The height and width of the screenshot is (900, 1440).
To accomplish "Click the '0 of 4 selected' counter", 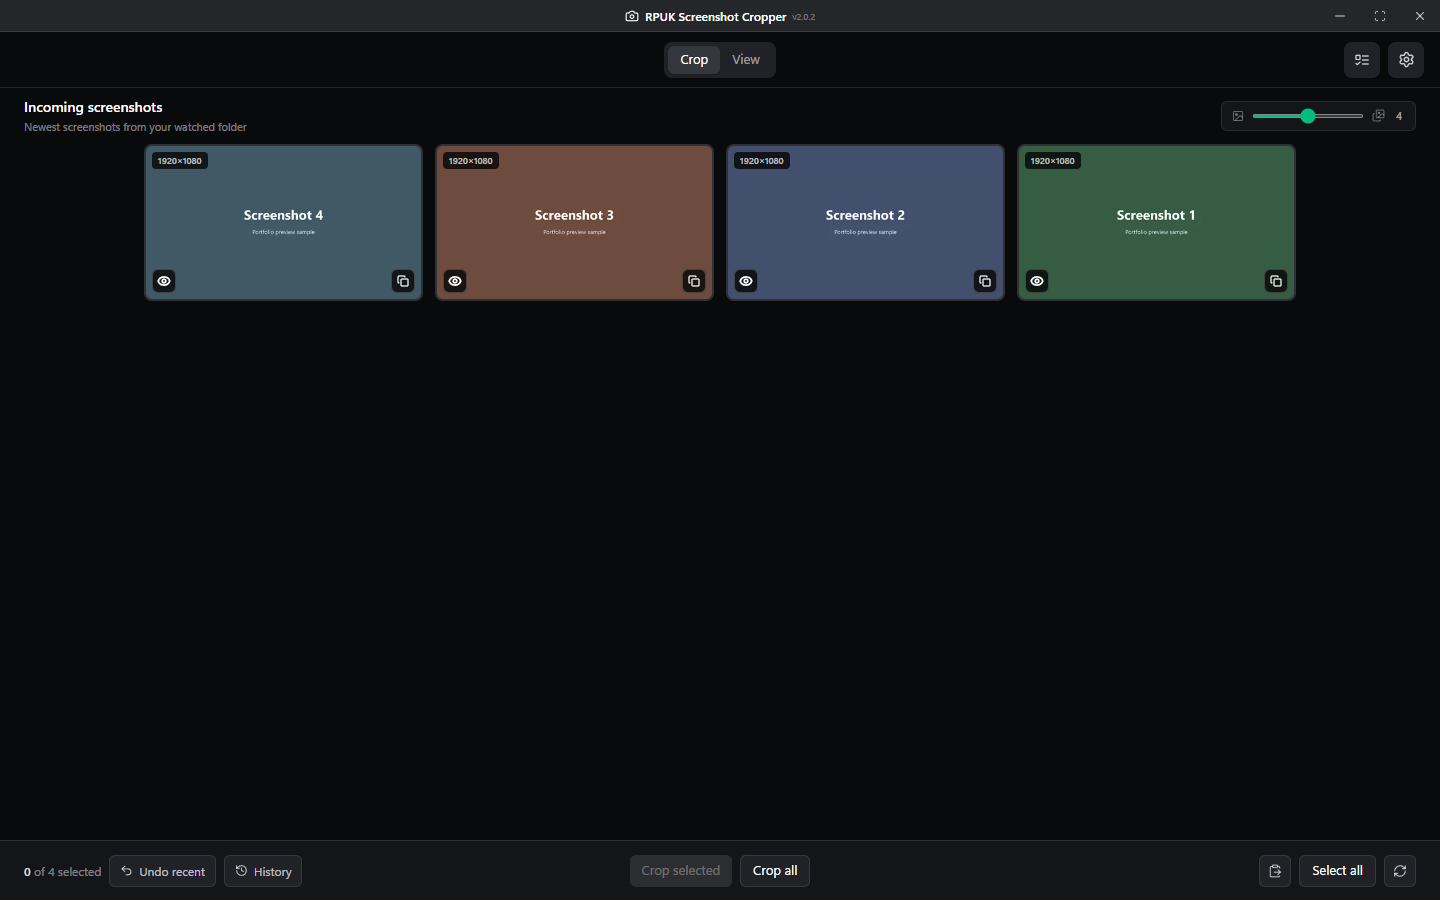I will coord(63,872).
